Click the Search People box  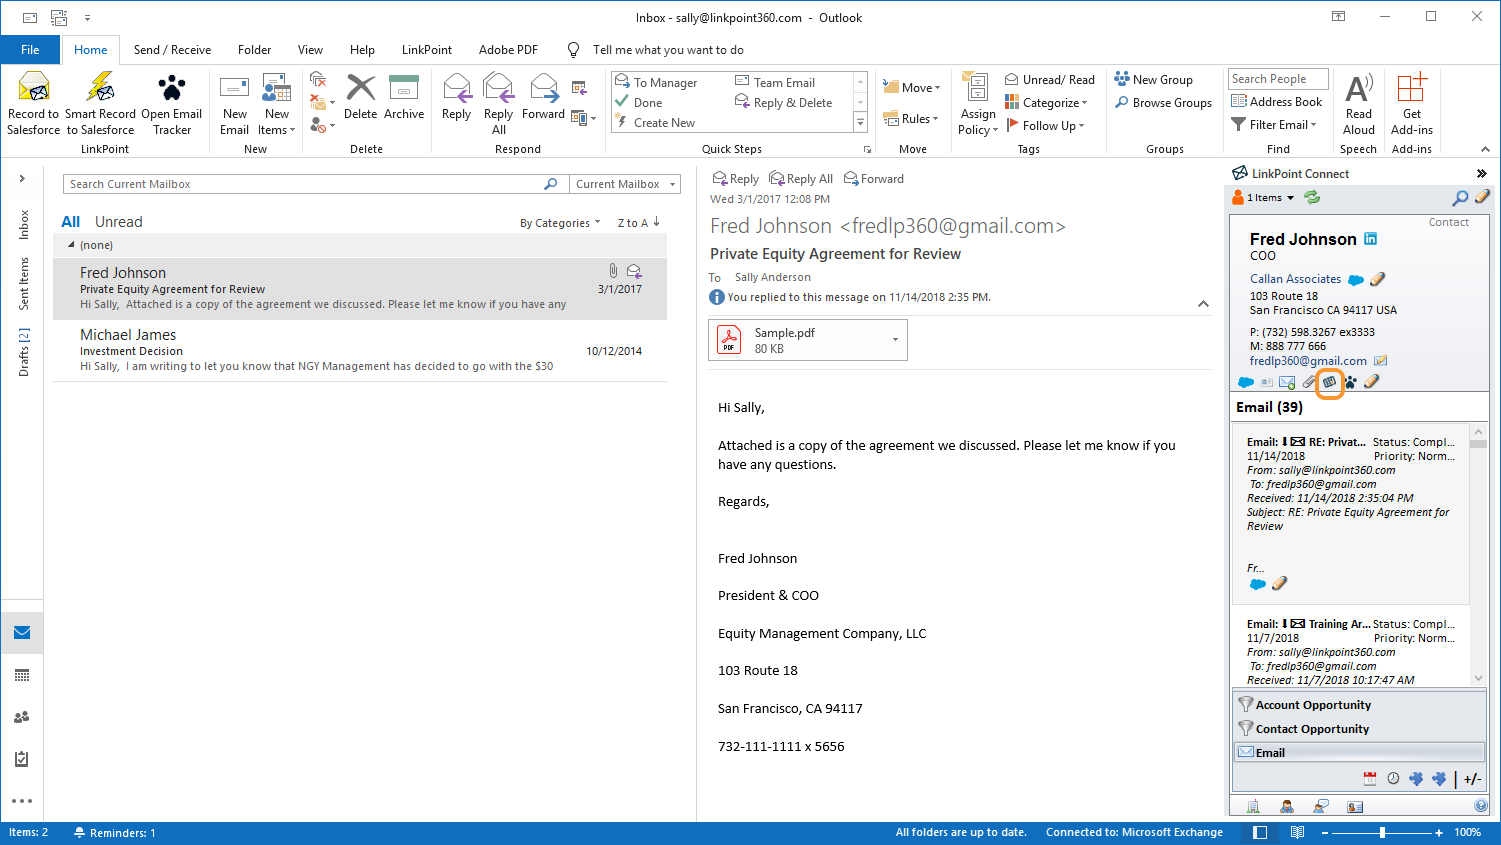[1278, 79]
